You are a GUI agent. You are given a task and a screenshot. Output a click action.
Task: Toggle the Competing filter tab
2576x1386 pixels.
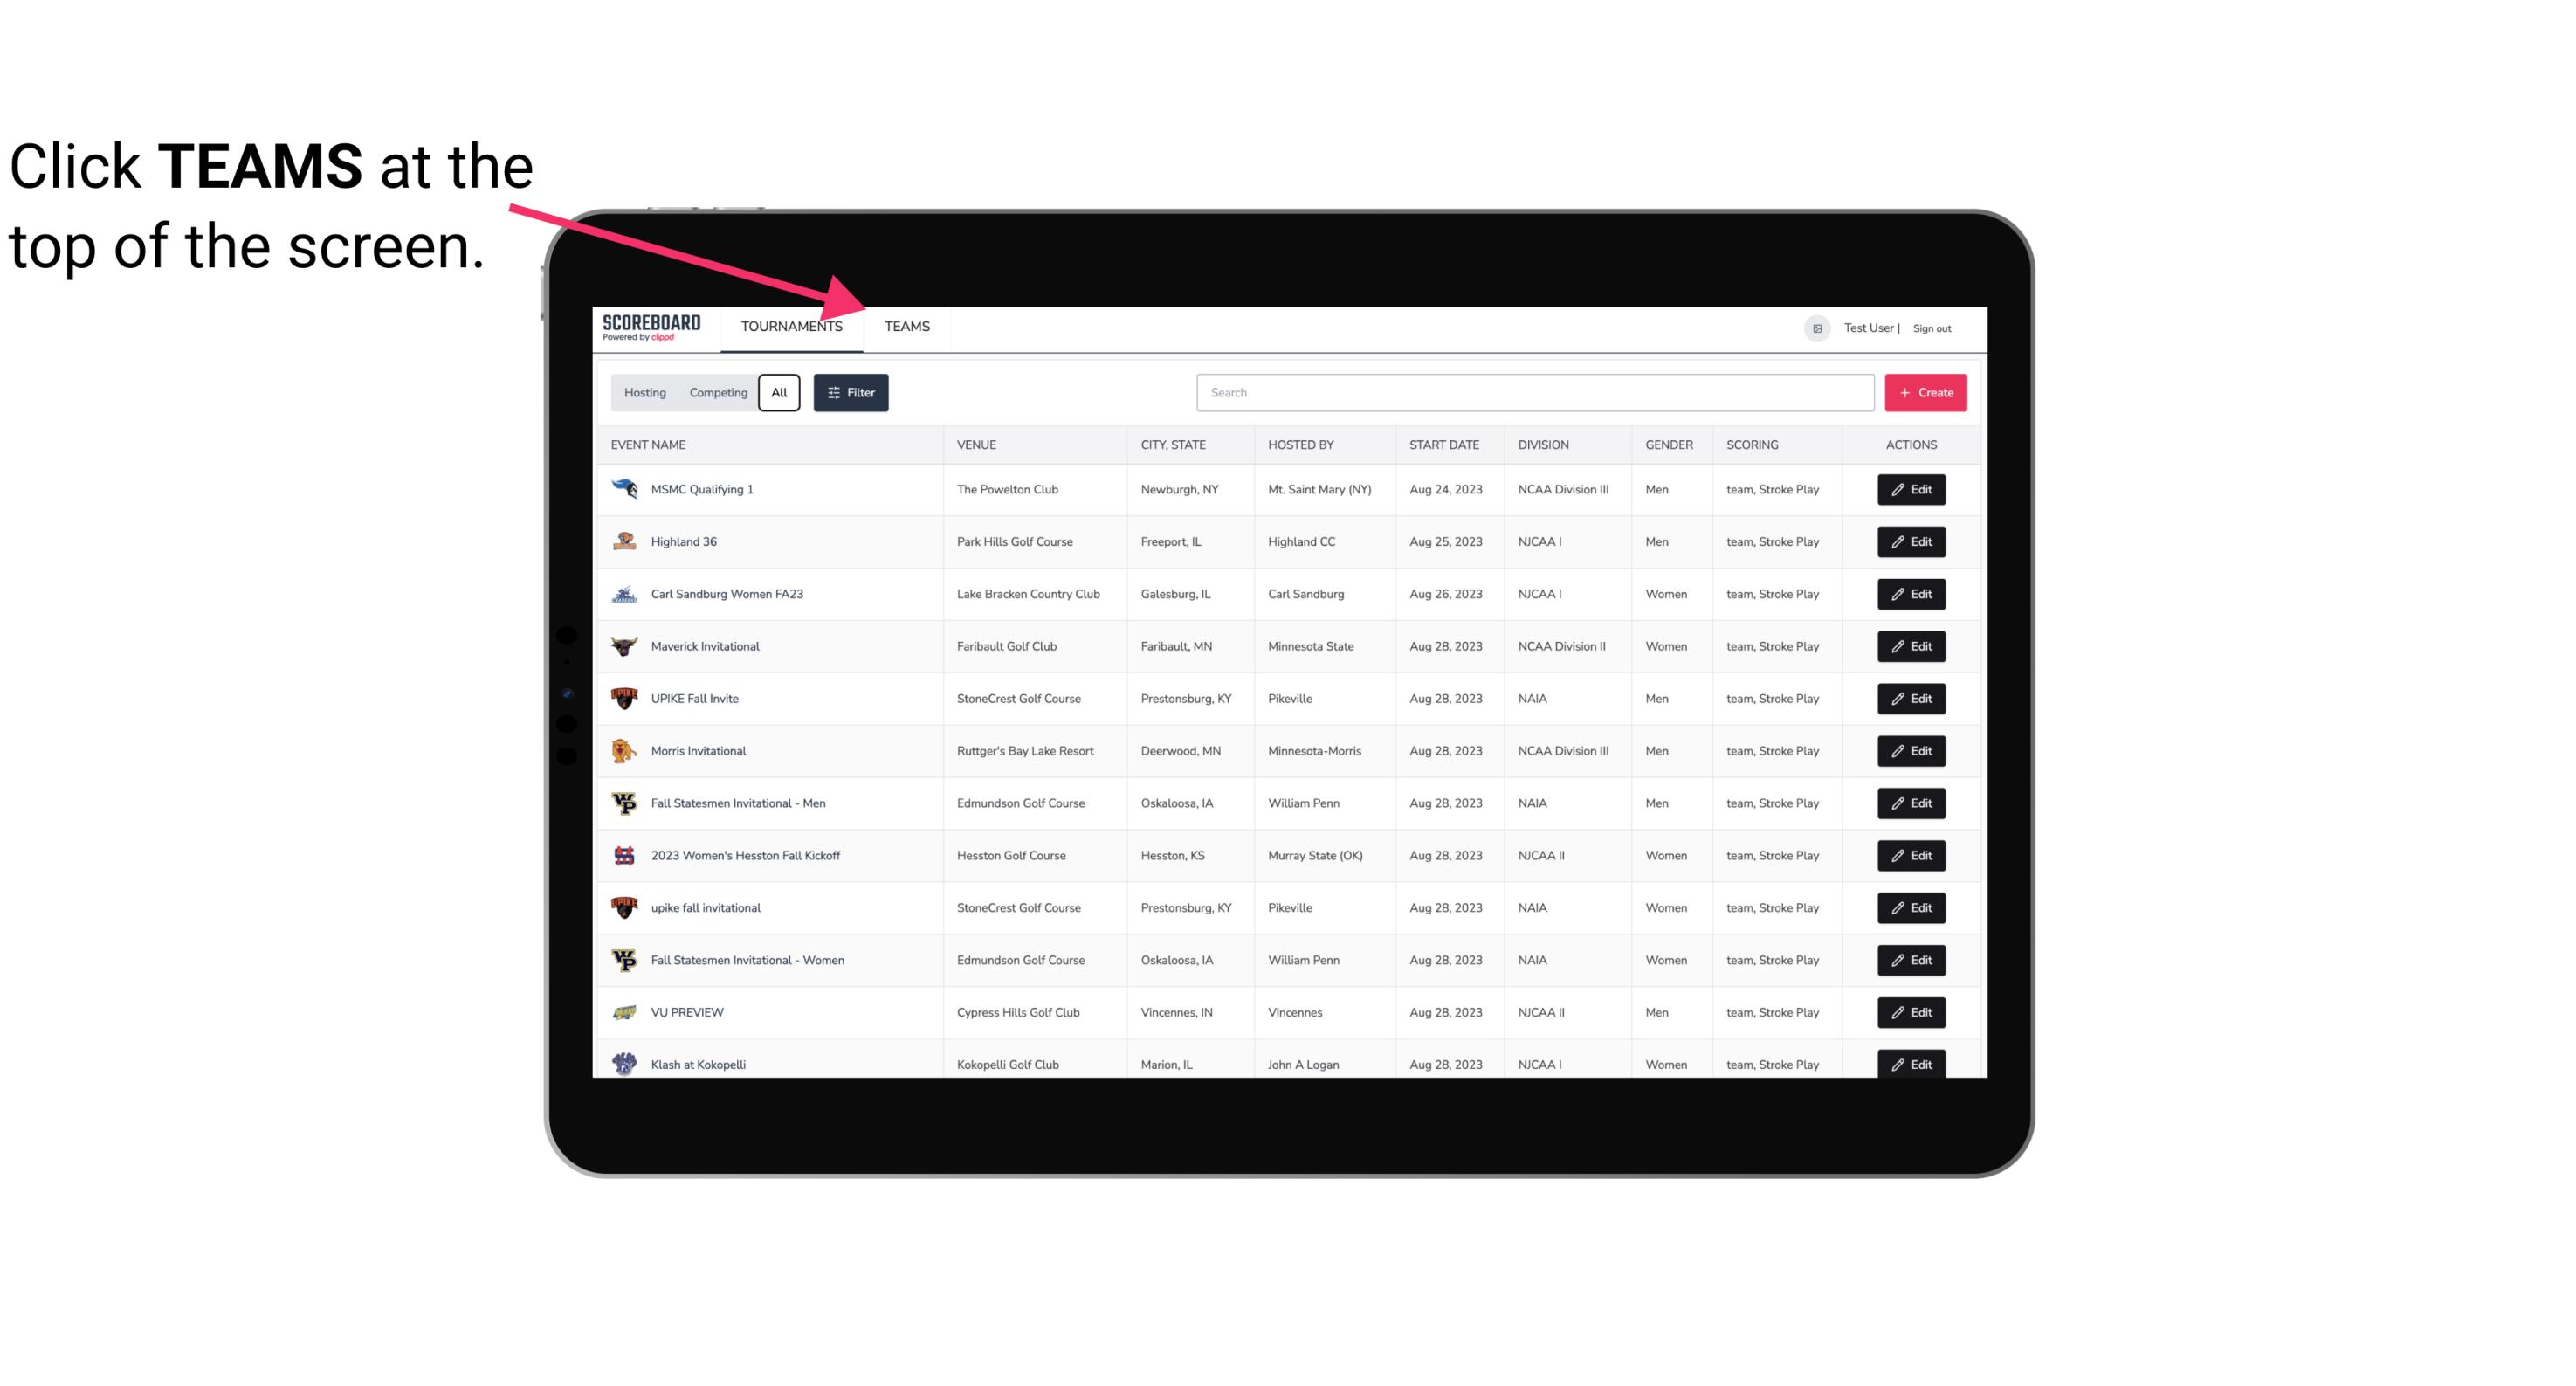coord(715,393)
